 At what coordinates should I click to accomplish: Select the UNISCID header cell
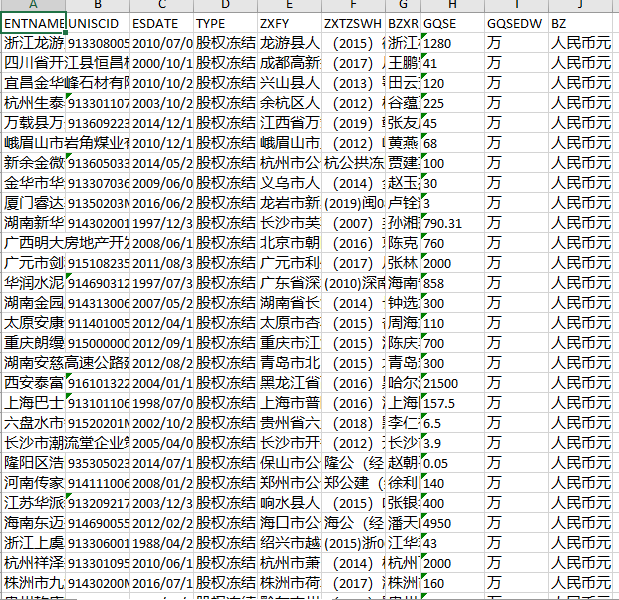[98, 23]
